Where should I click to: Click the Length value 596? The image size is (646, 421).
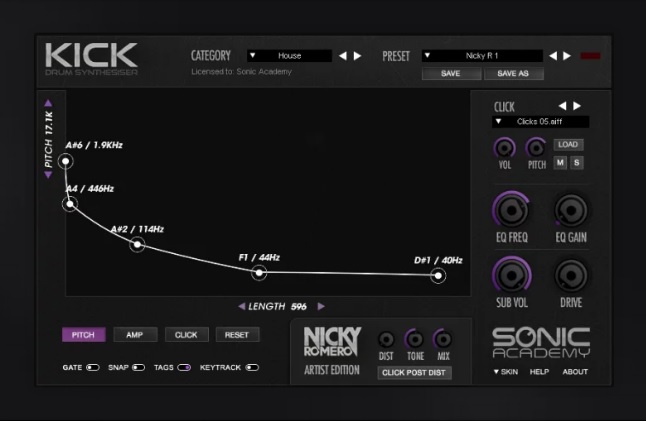tap(299, 306)
